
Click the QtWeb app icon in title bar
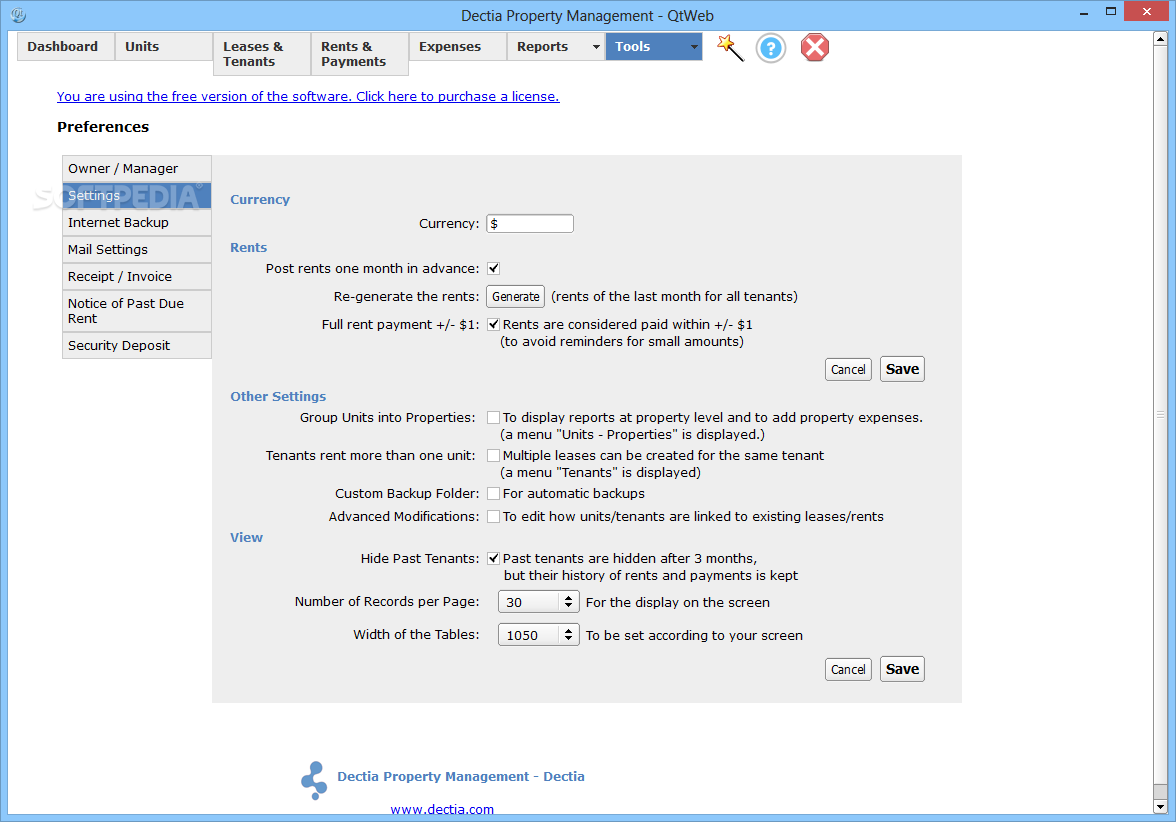pyautogui.click(x=19, y=15)
